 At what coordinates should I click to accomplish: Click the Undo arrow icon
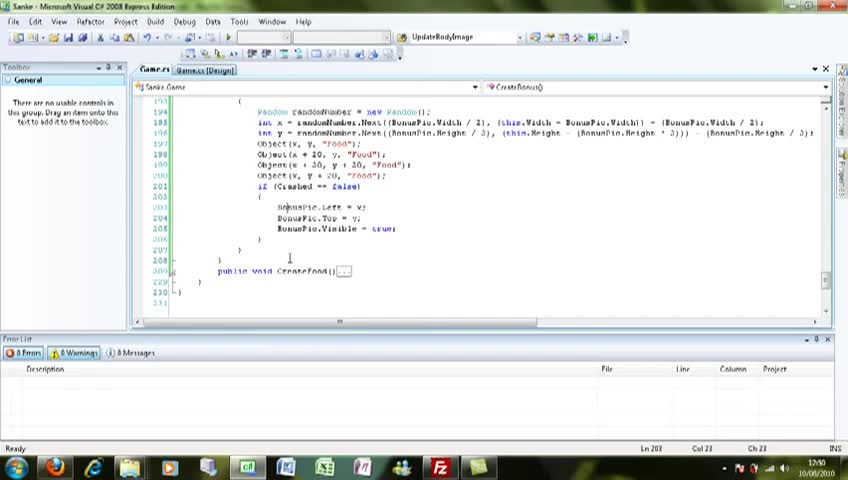(x=147, y=37)
